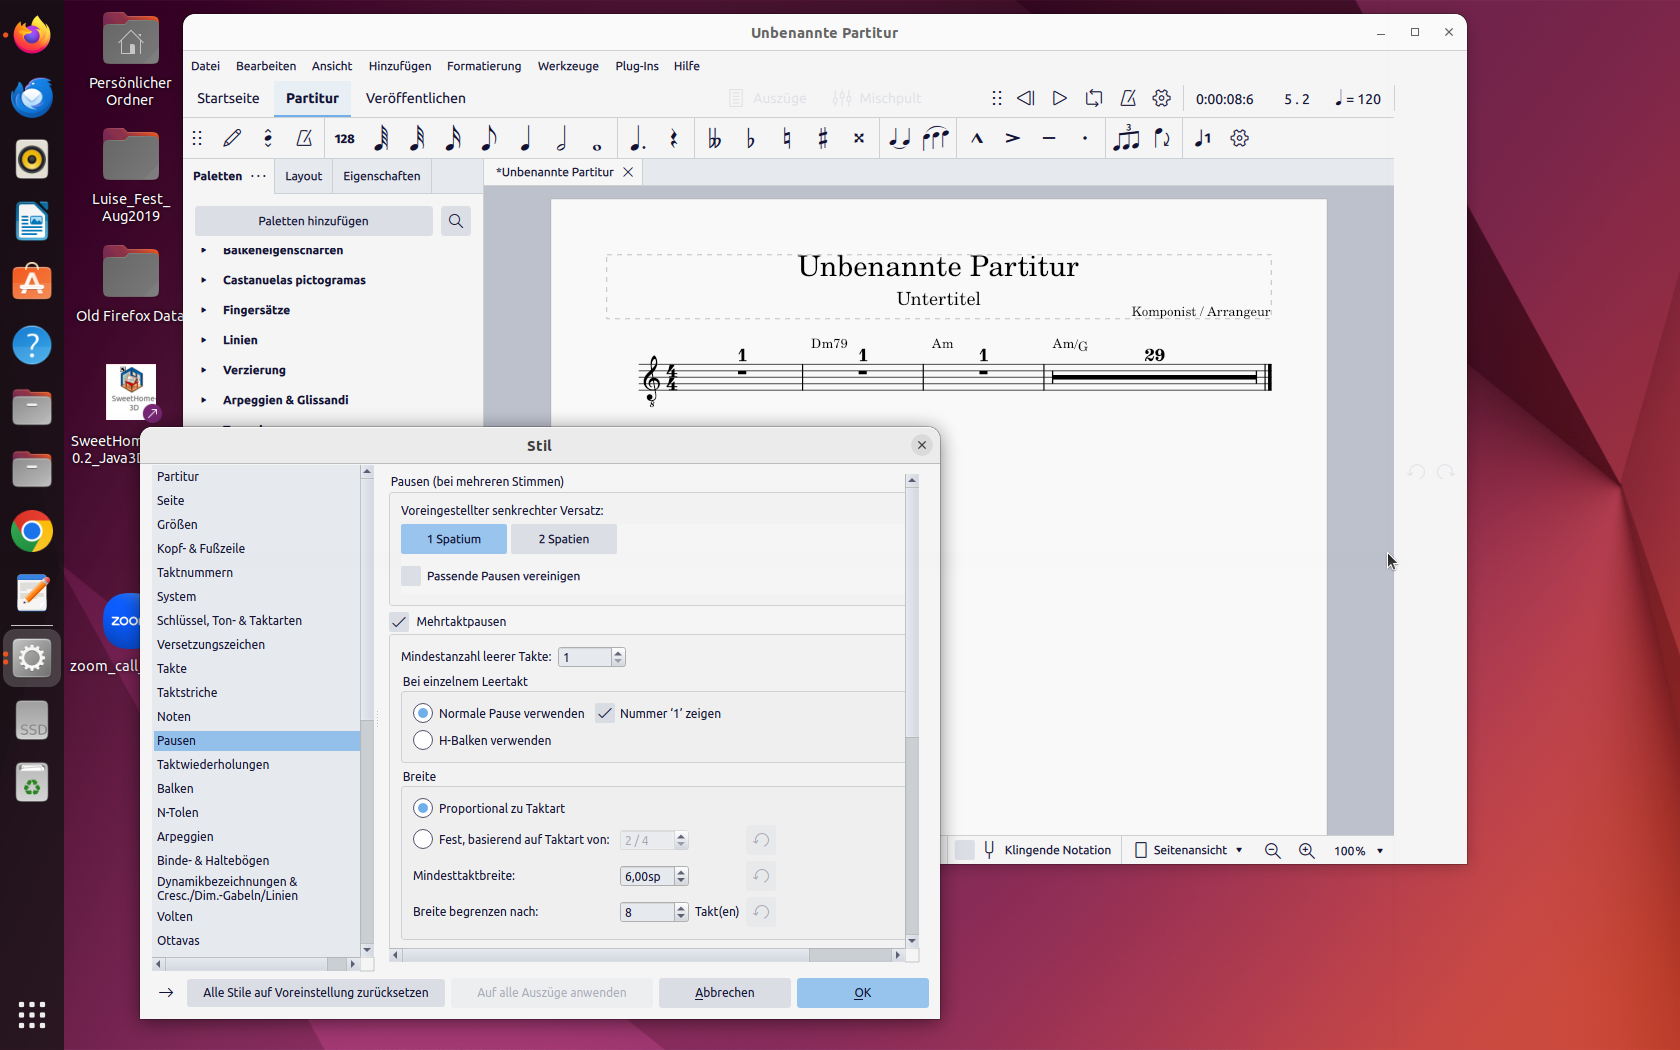Expand the Castanuelas pictogramas palette

click(x=204, y=280)
